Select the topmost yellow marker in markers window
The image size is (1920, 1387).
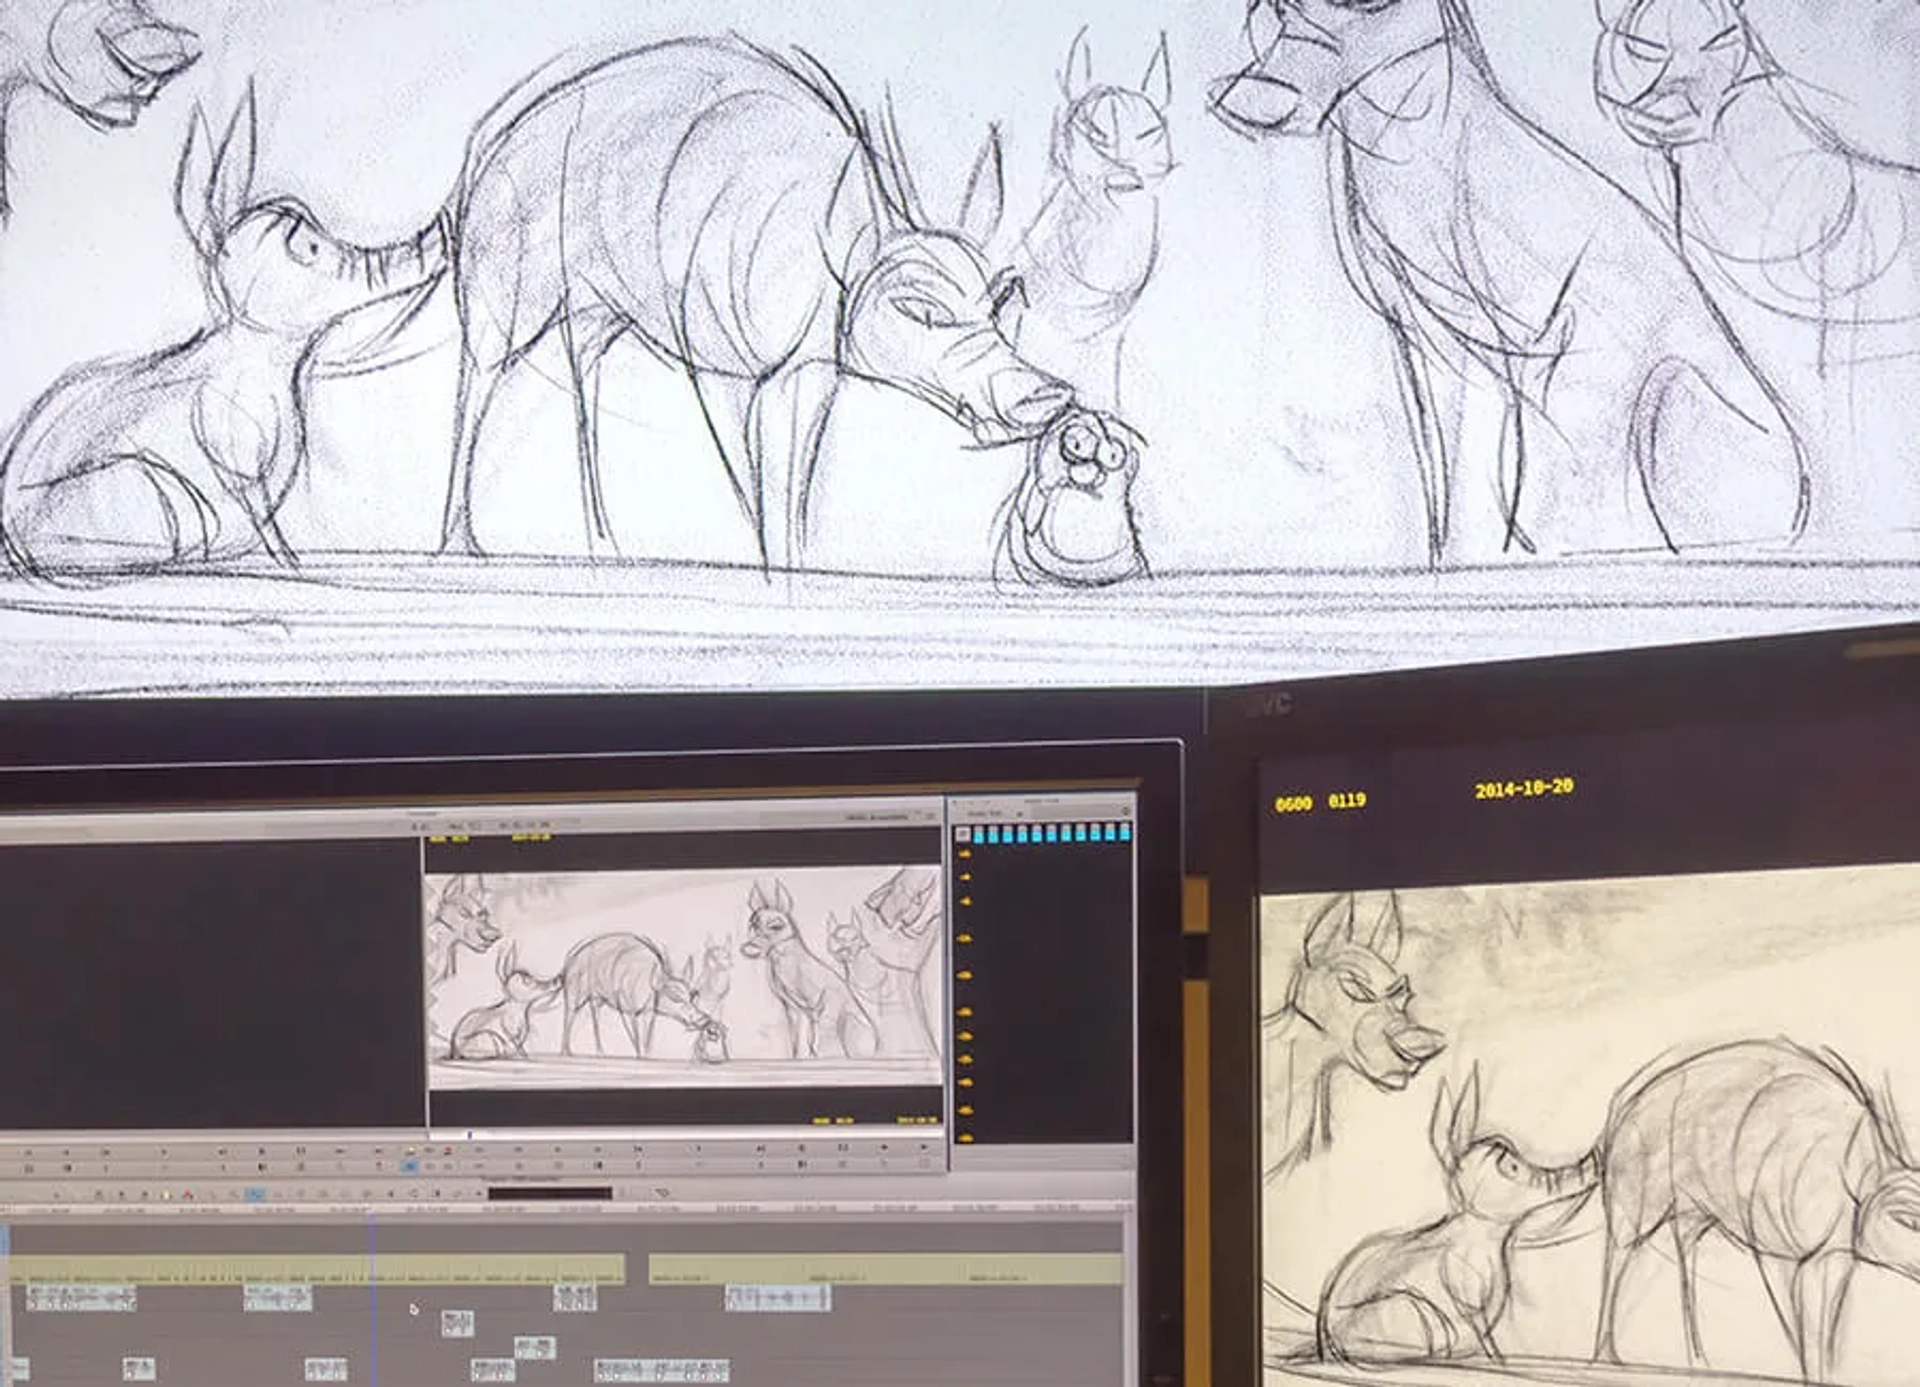coord(964,853)
